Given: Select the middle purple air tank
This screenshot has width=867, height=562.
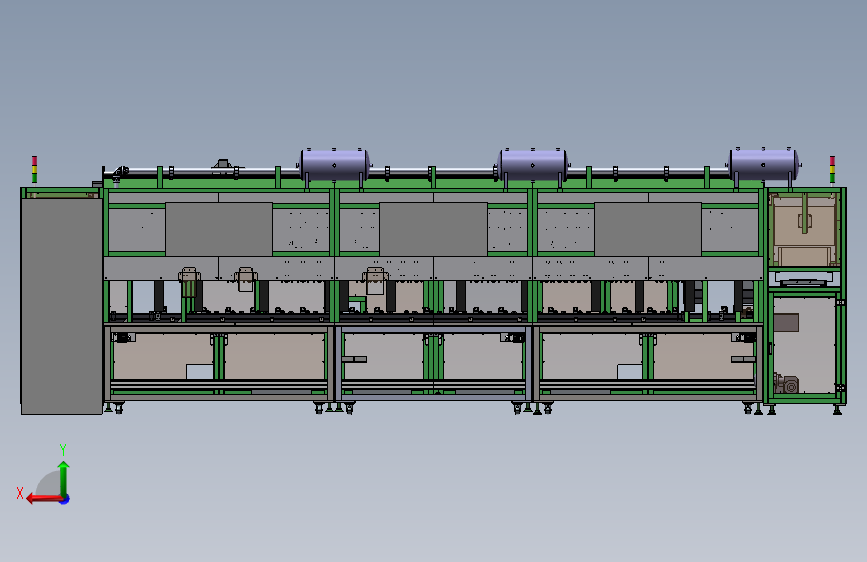Looking at the screenshot, I should pyautogui.click(x=532, y=165).
